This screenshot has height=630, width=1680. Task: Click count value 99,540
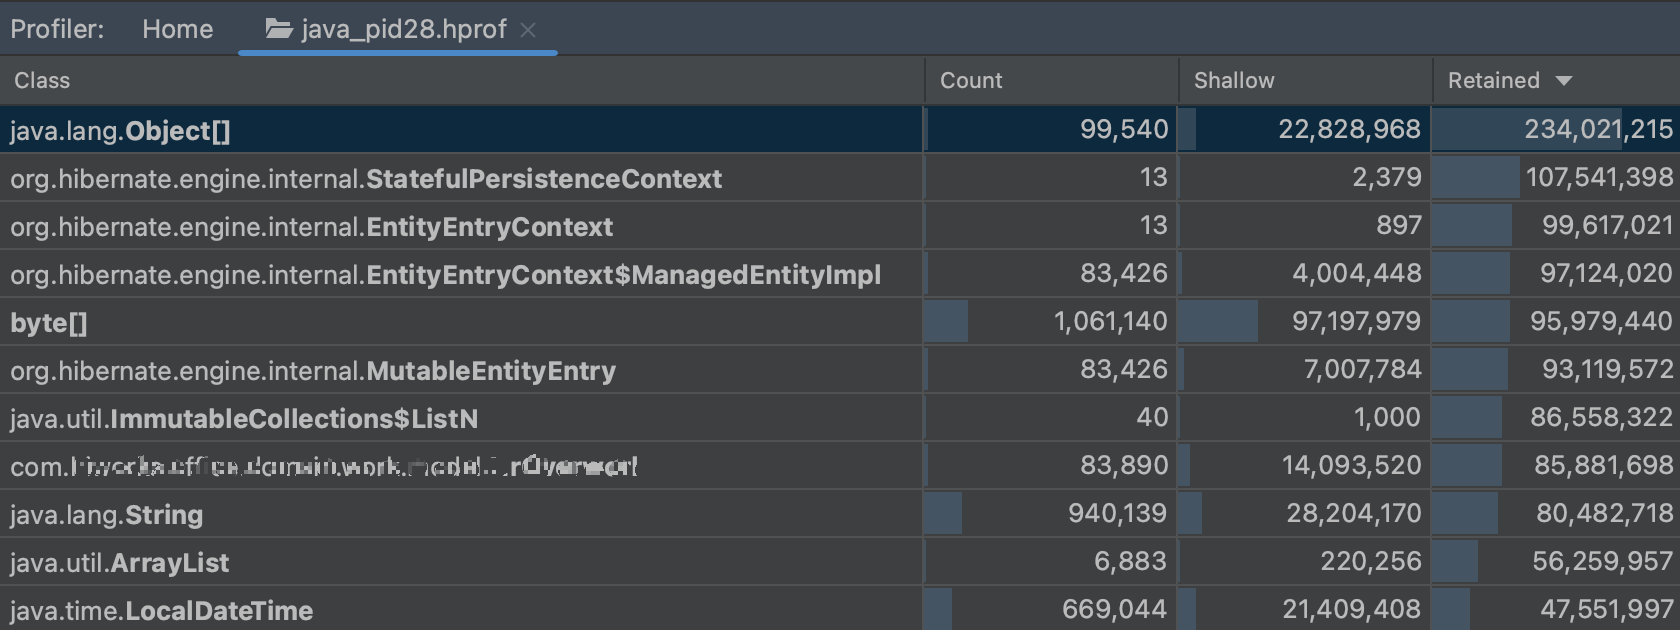1124,129
